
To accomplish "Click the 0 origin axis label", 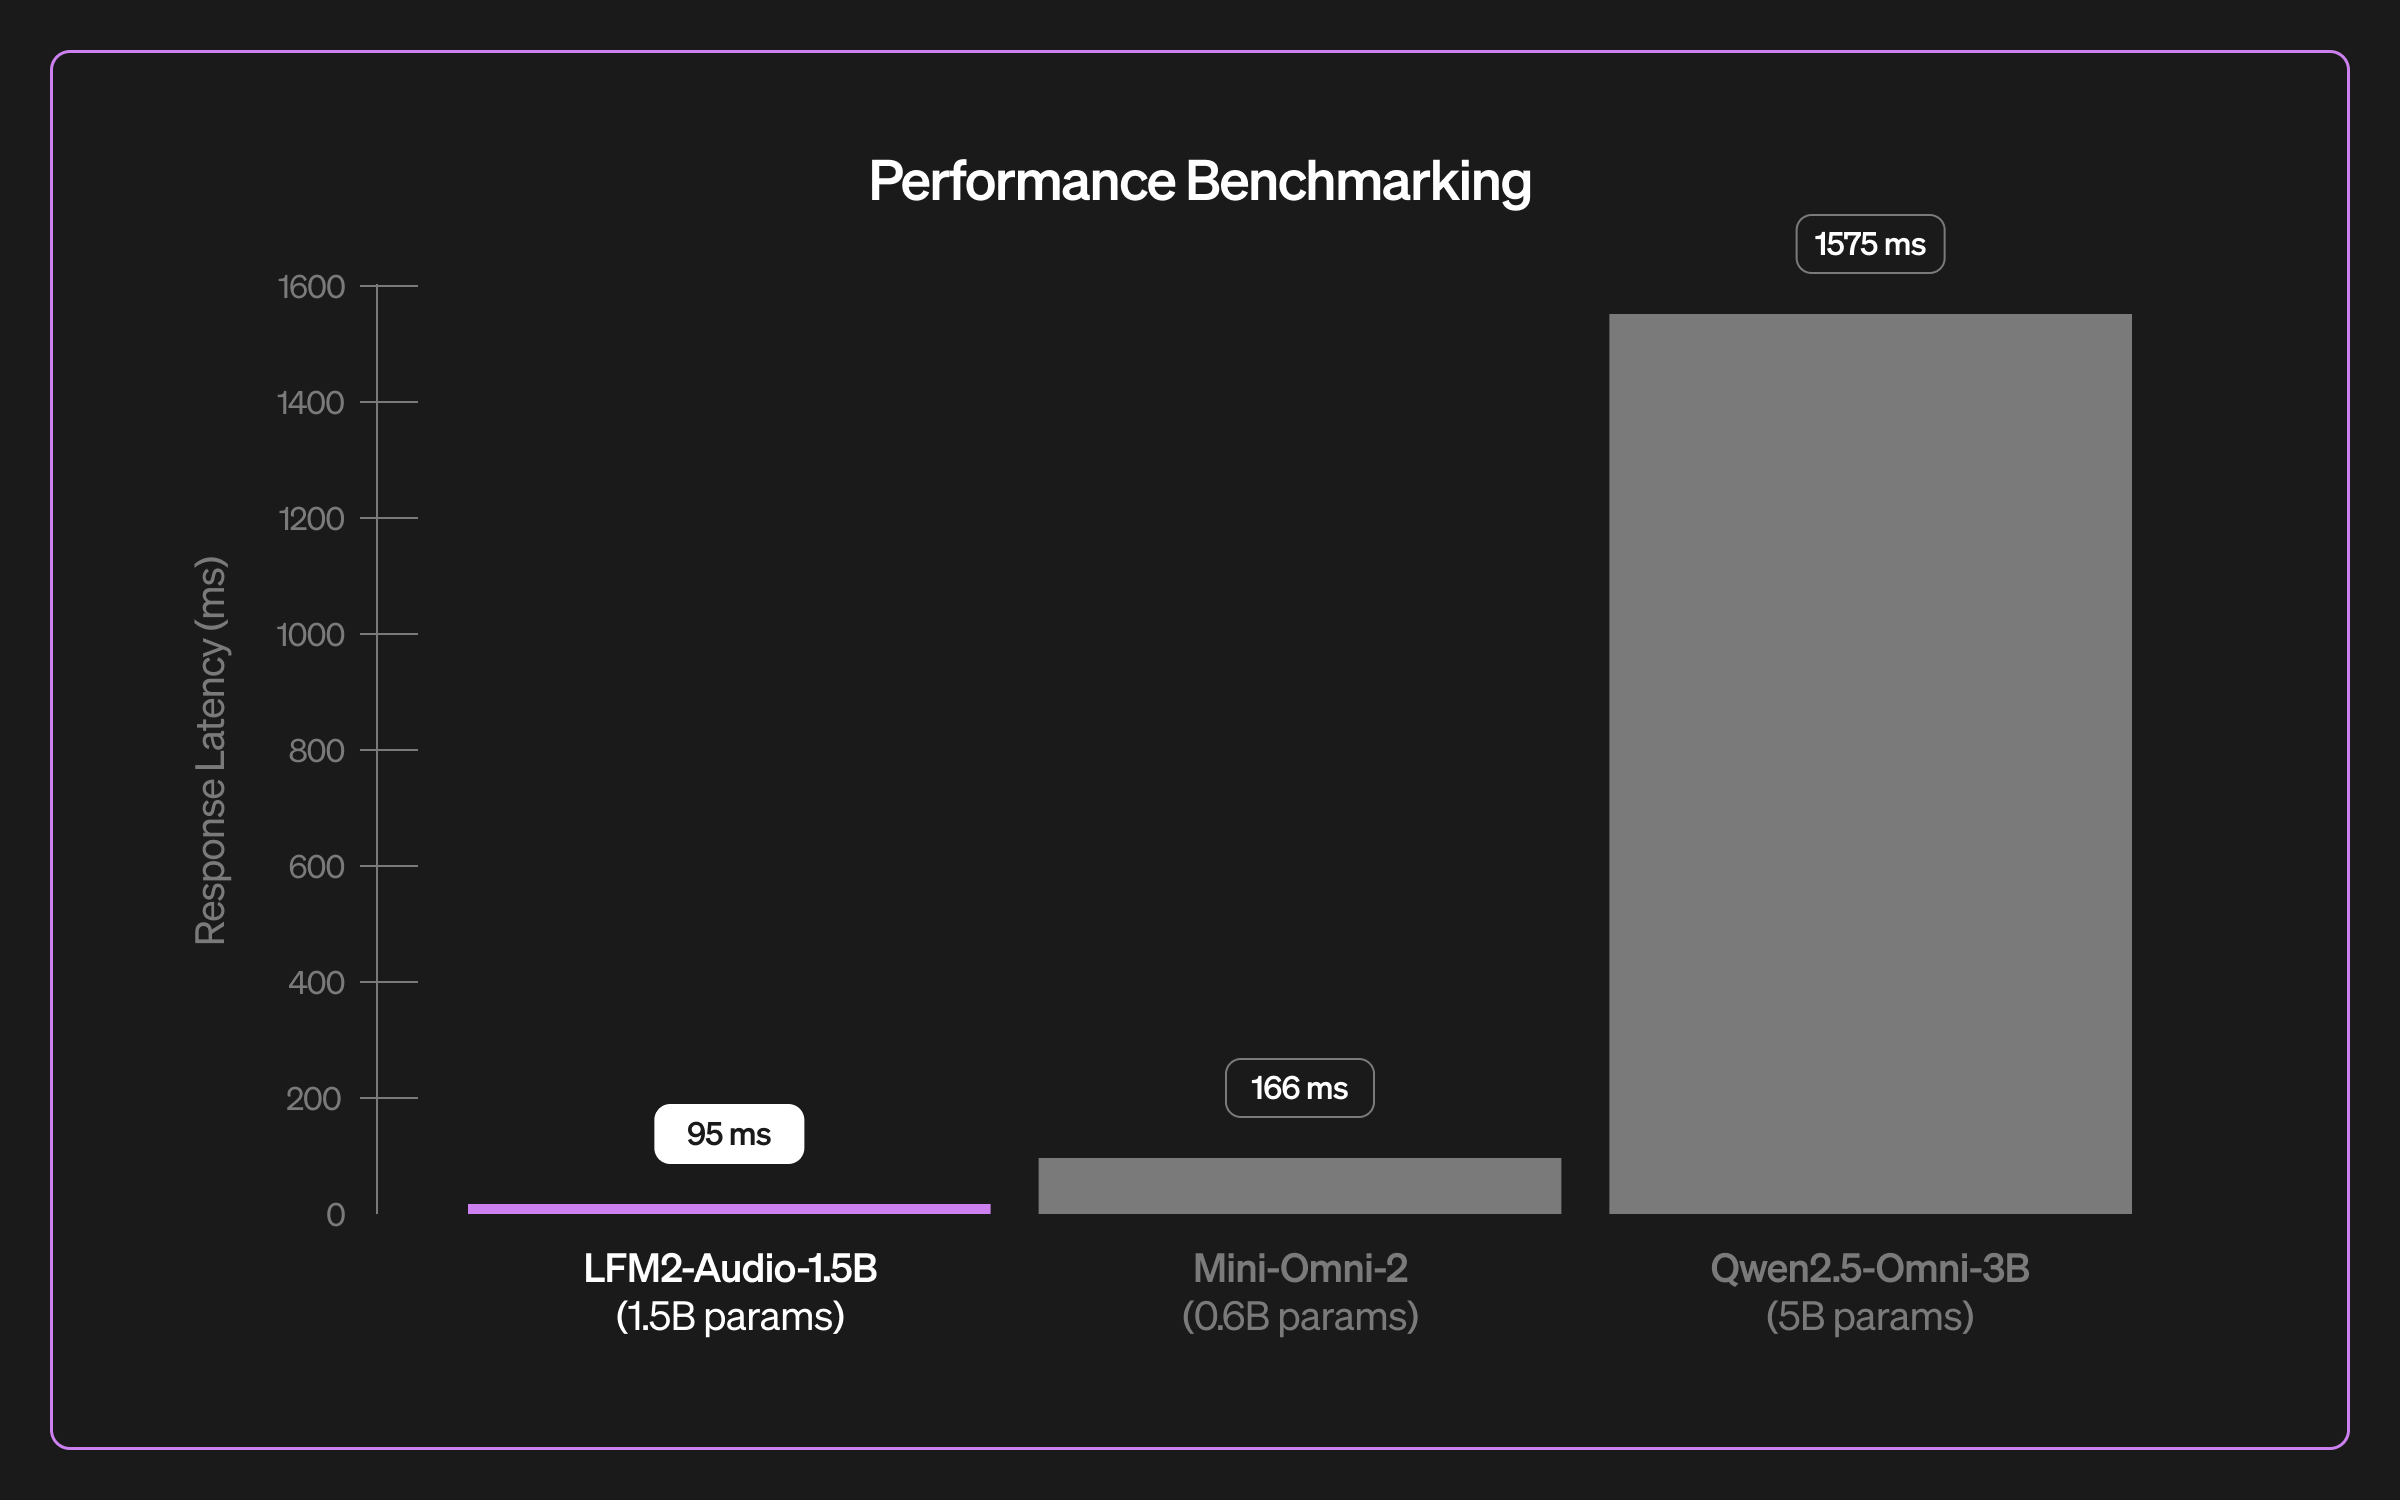I will (x=335, y=1215).
